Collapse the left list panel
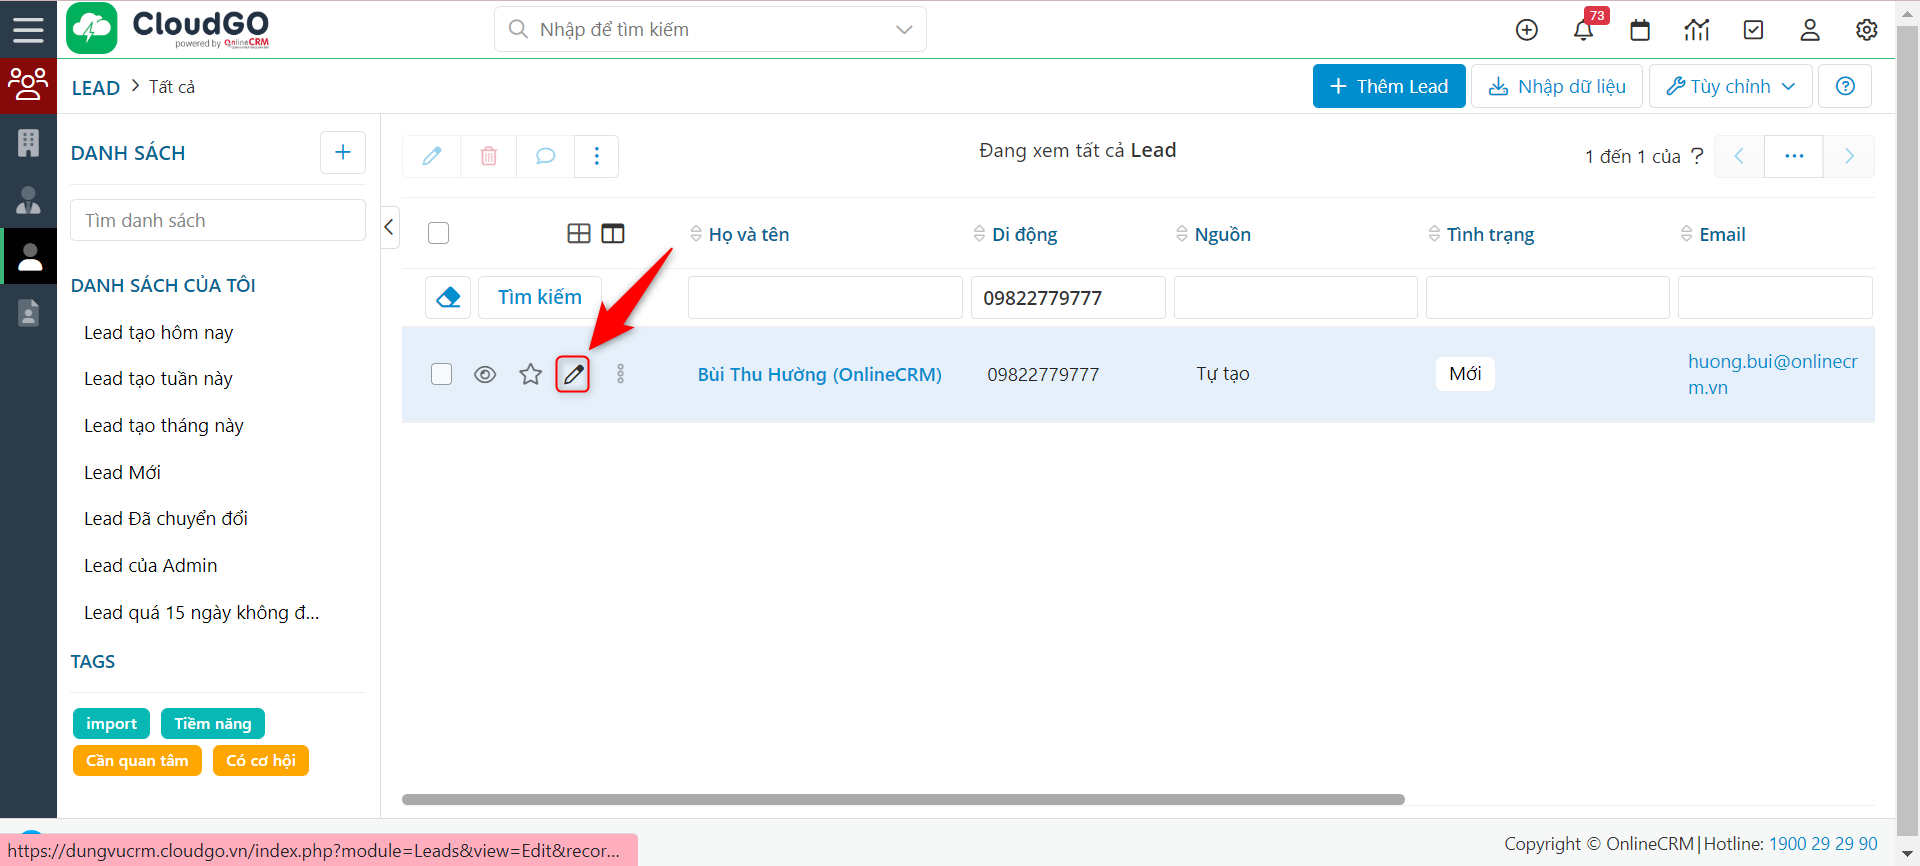1920x866 pixels. 390,227
